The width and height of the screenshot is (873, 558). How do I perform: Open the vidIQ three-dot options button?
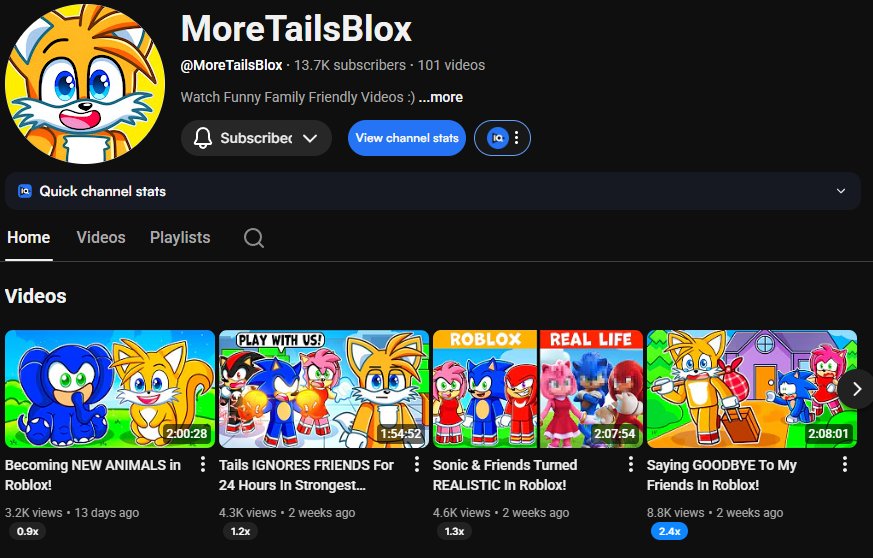point(516,138)
